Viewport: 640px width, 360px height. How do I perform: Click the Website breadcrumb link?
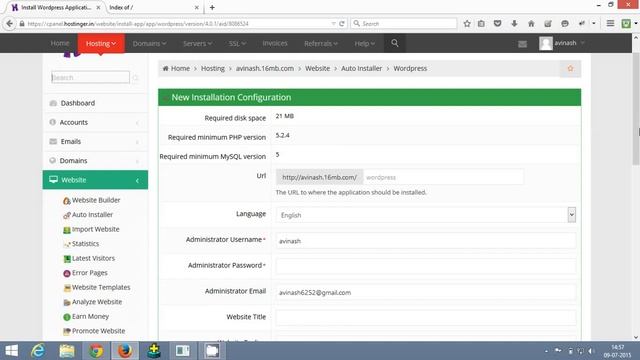[x=317, y=69]
